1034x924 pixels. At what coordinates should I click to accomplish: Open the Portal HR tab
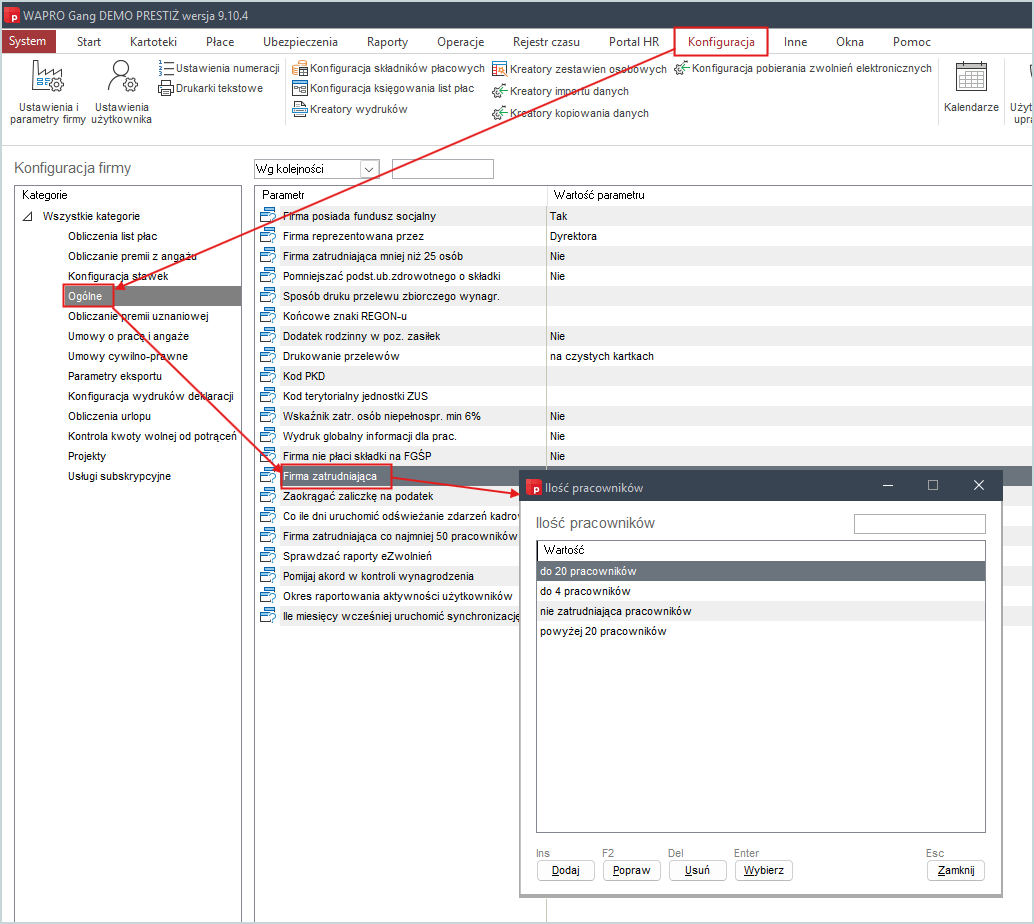coord(634,42)
